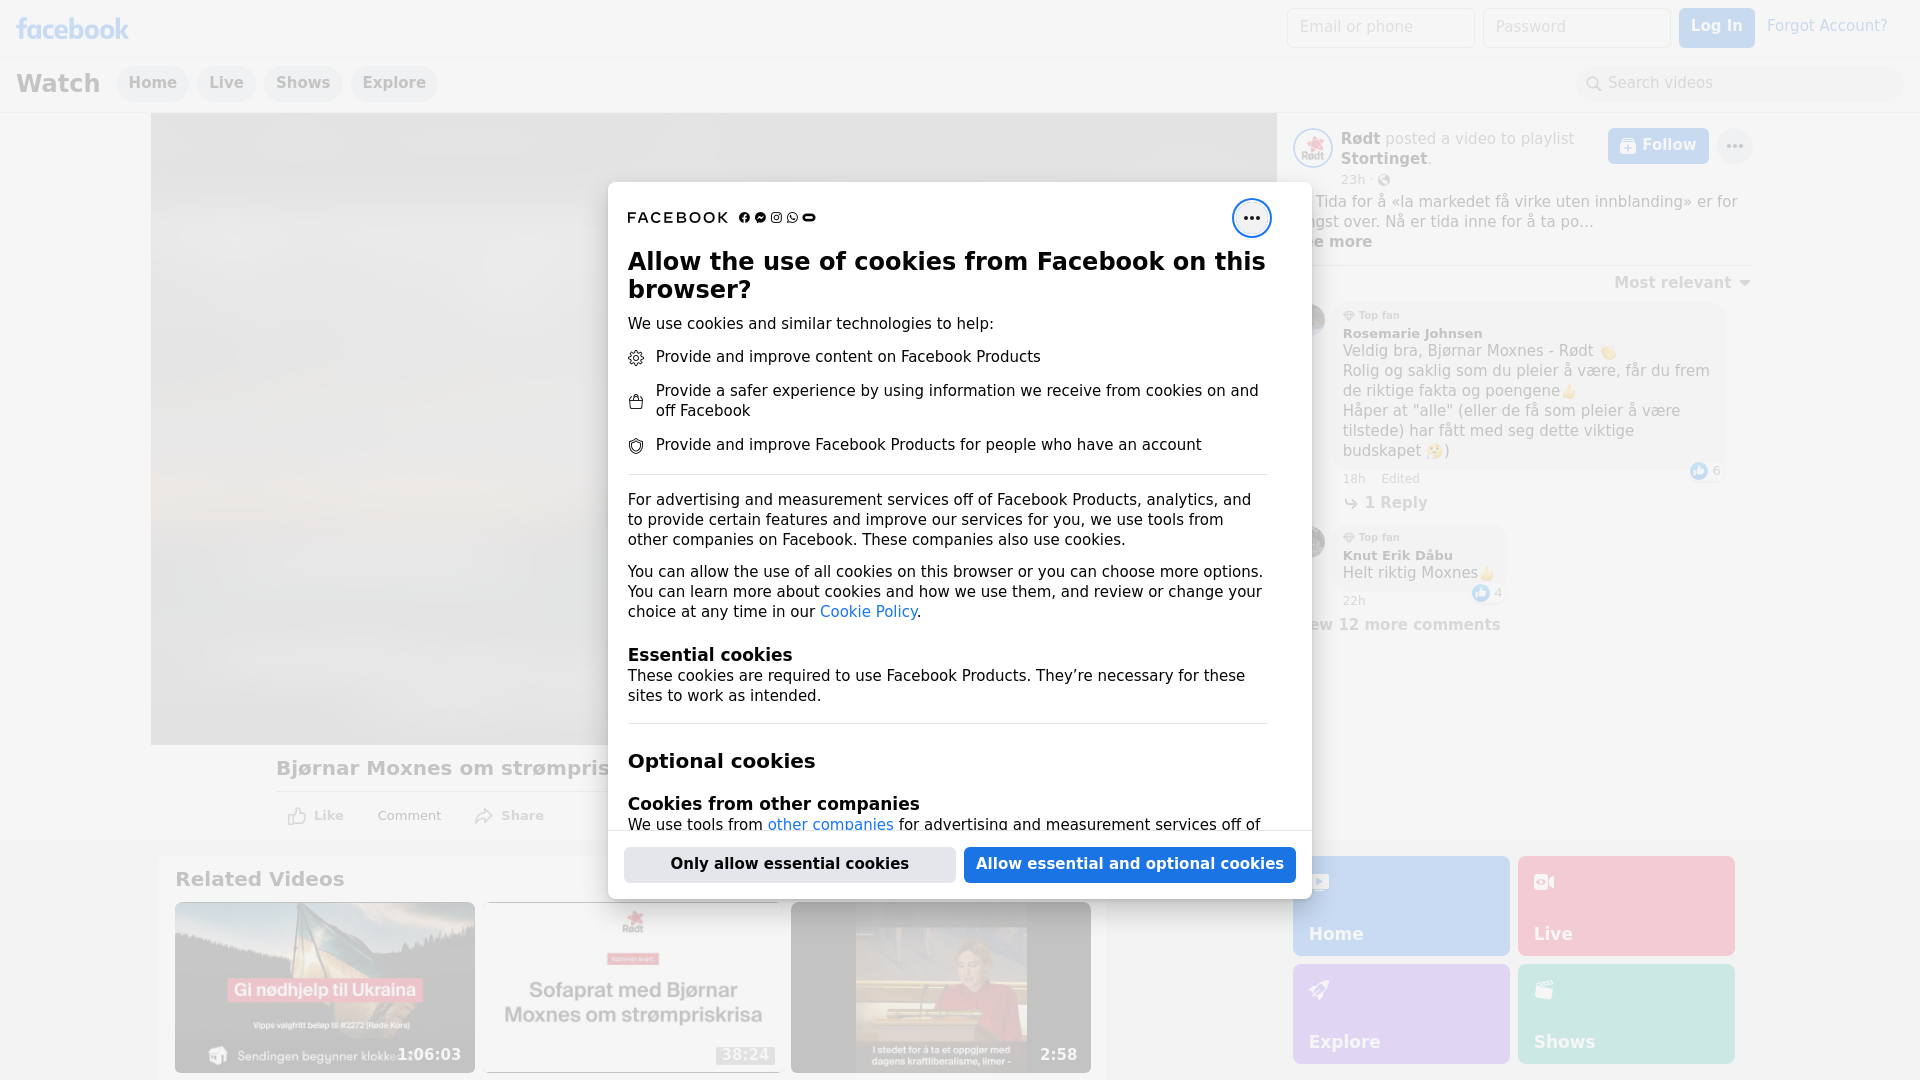Viewport: 1920px width, 1080px height.
Task: Open the cookie dialog more options menu
Action: (1251, 218)
